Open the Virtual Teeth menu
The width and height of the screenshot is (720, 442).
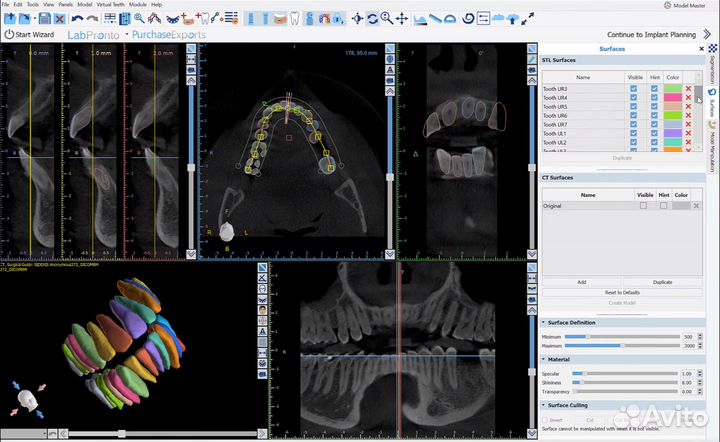111,5
